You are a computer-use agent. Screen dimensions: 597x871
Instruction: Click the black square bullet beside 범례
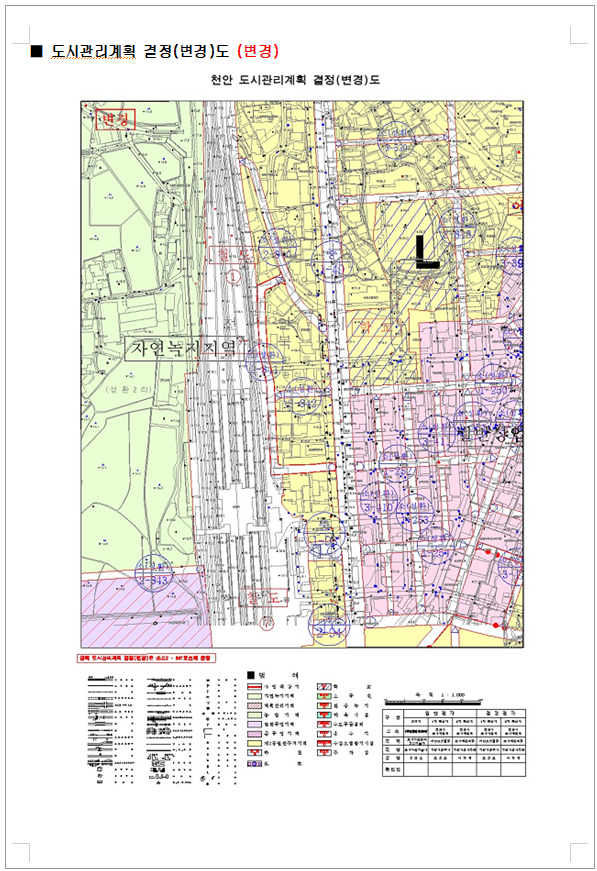click(x=250, y=675)
